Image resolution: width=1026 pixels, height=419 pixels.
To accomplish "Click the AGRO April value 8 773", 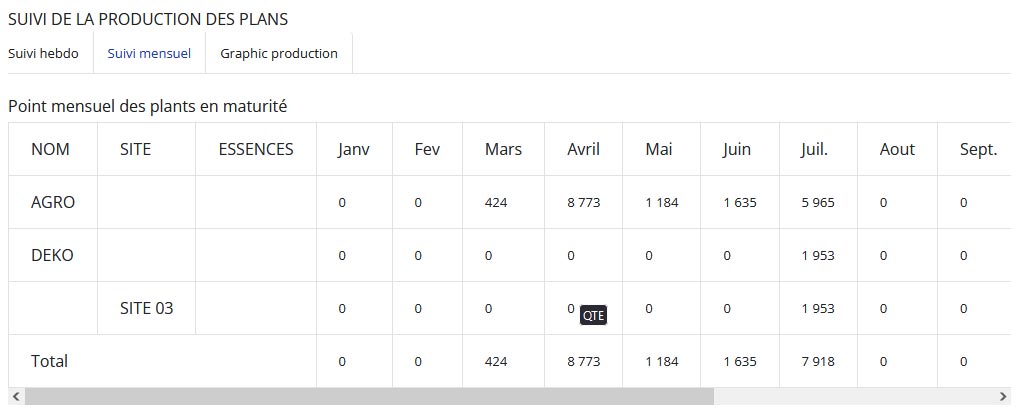I will click(584, 202).
